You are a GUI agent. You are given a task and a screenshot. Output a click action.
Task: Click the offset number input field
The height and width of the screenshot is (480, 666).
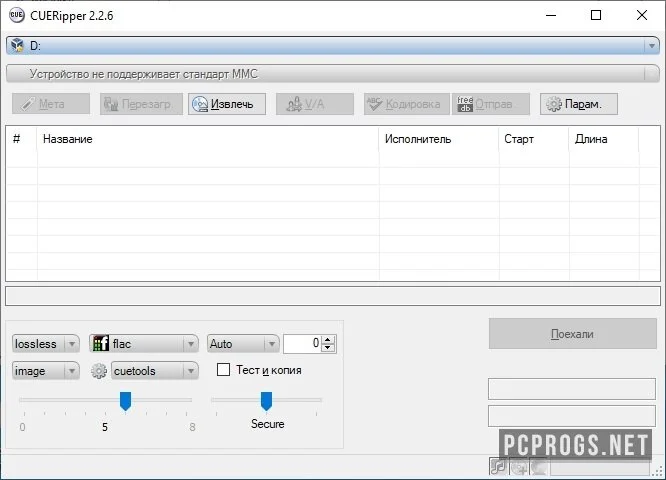[303, 344]
